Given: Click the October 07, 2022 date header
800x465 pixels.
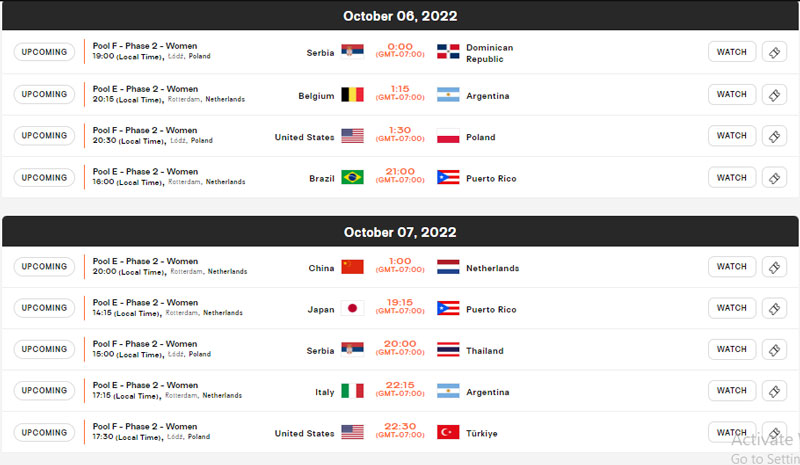Looking at the screenshot, I should [400, 232].
